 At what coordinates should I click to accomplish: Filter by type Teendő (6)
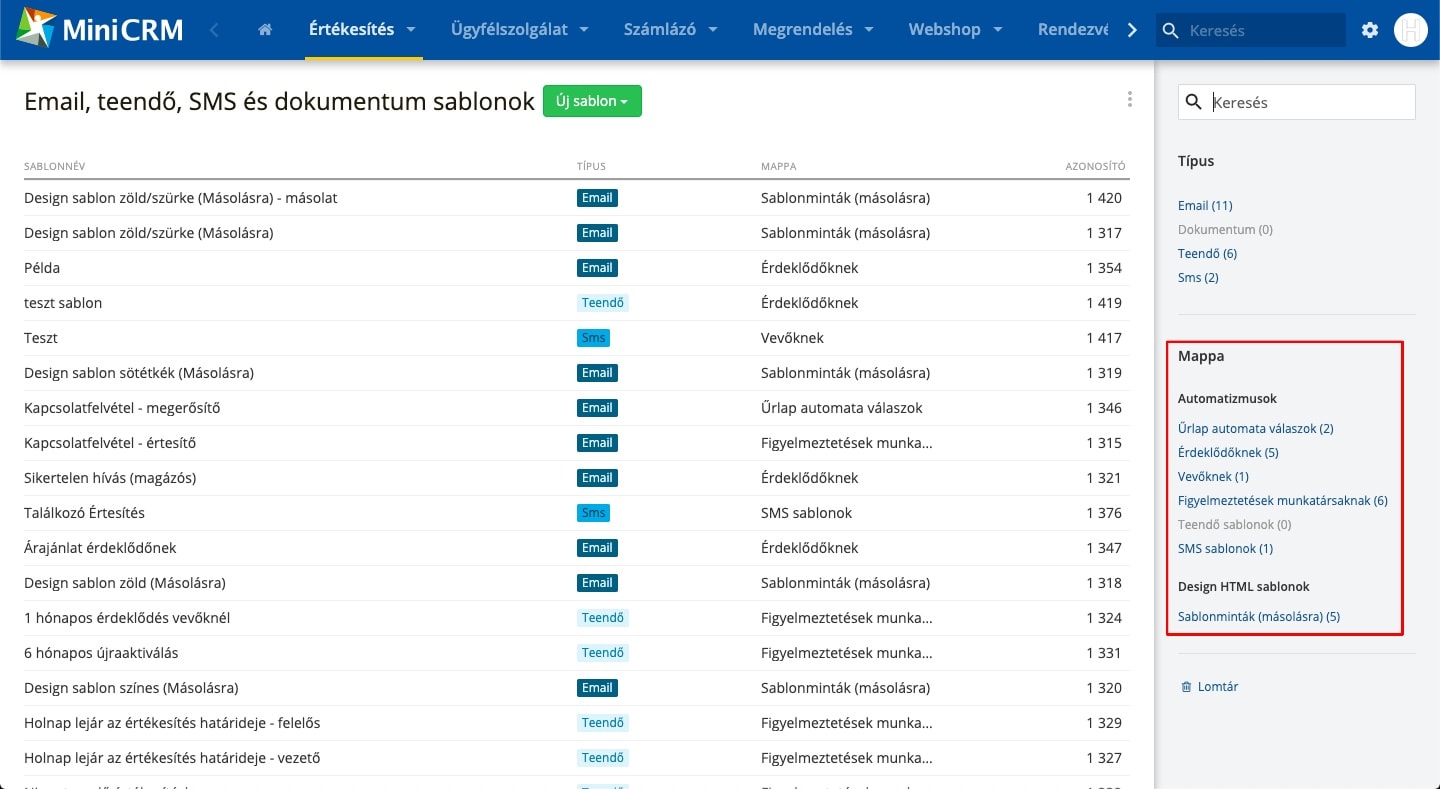[1207, 254]
